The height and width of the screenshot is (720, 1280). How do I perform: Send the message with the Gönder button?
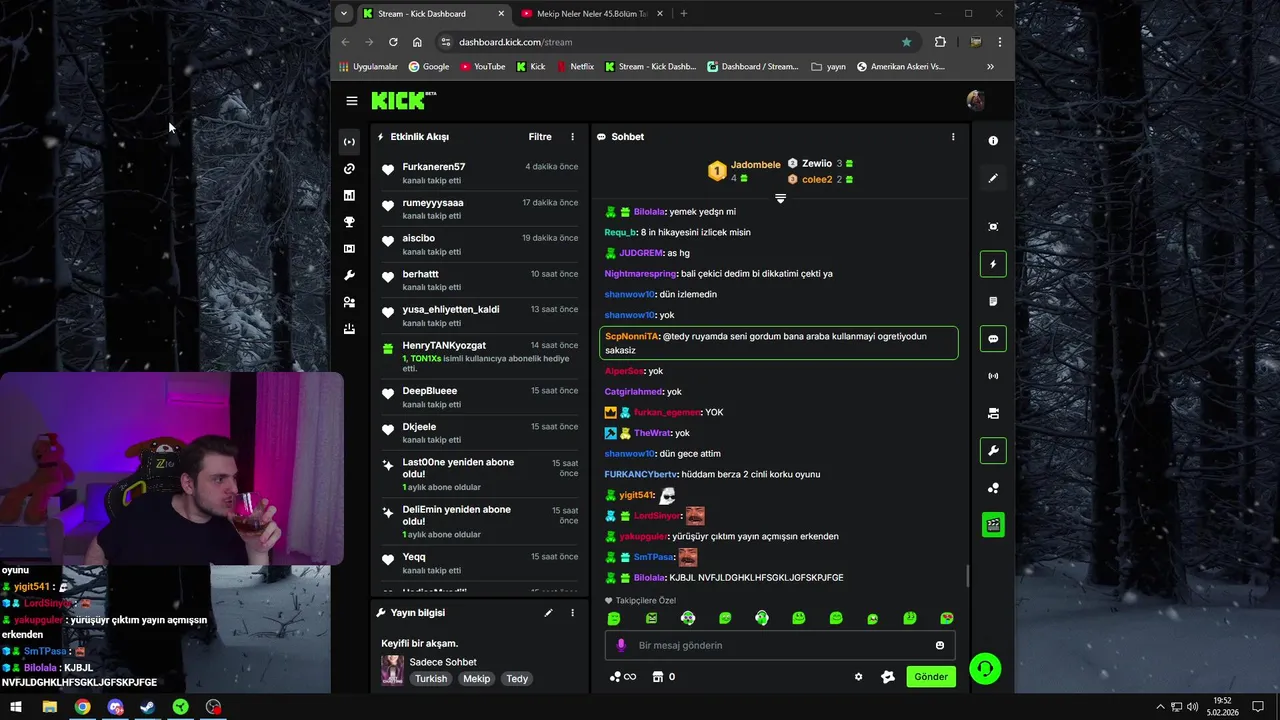(x=930, y=677)
